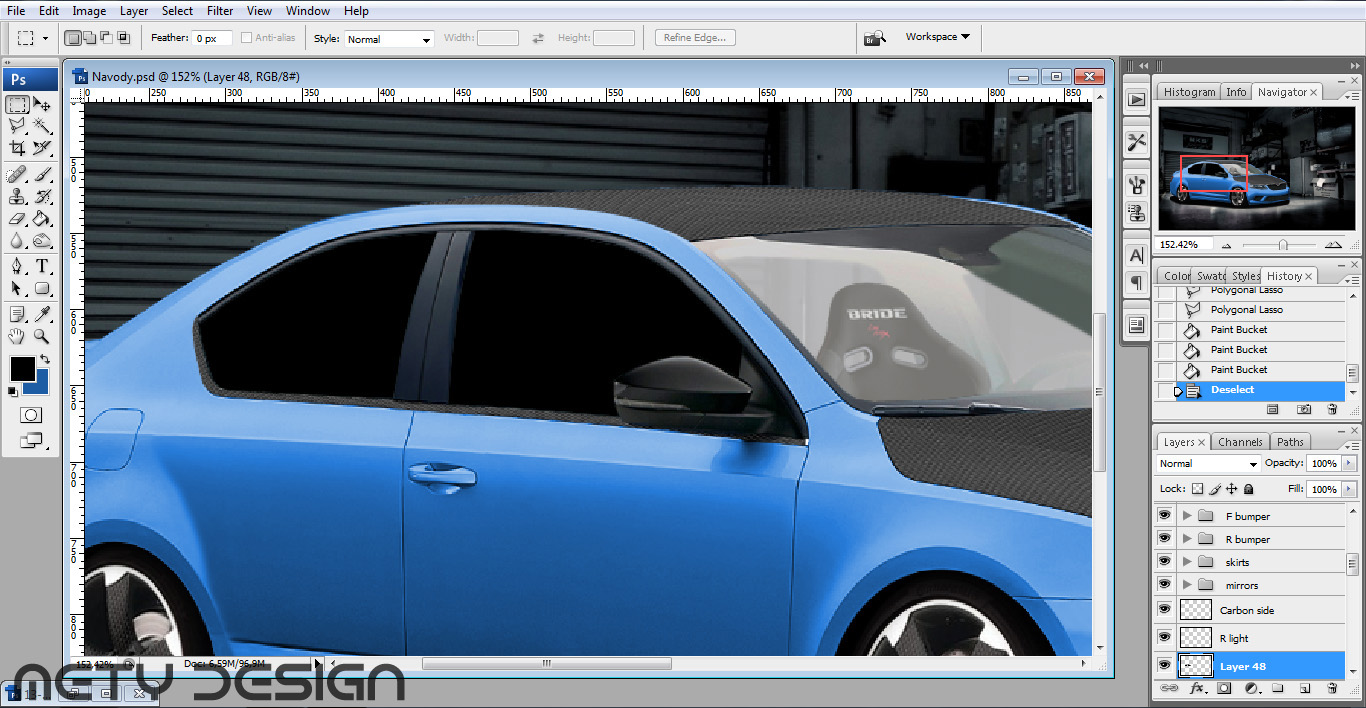1366x708 pixels.
Task: Activate the Eraser tool
Action: click(x=17, y=219)
